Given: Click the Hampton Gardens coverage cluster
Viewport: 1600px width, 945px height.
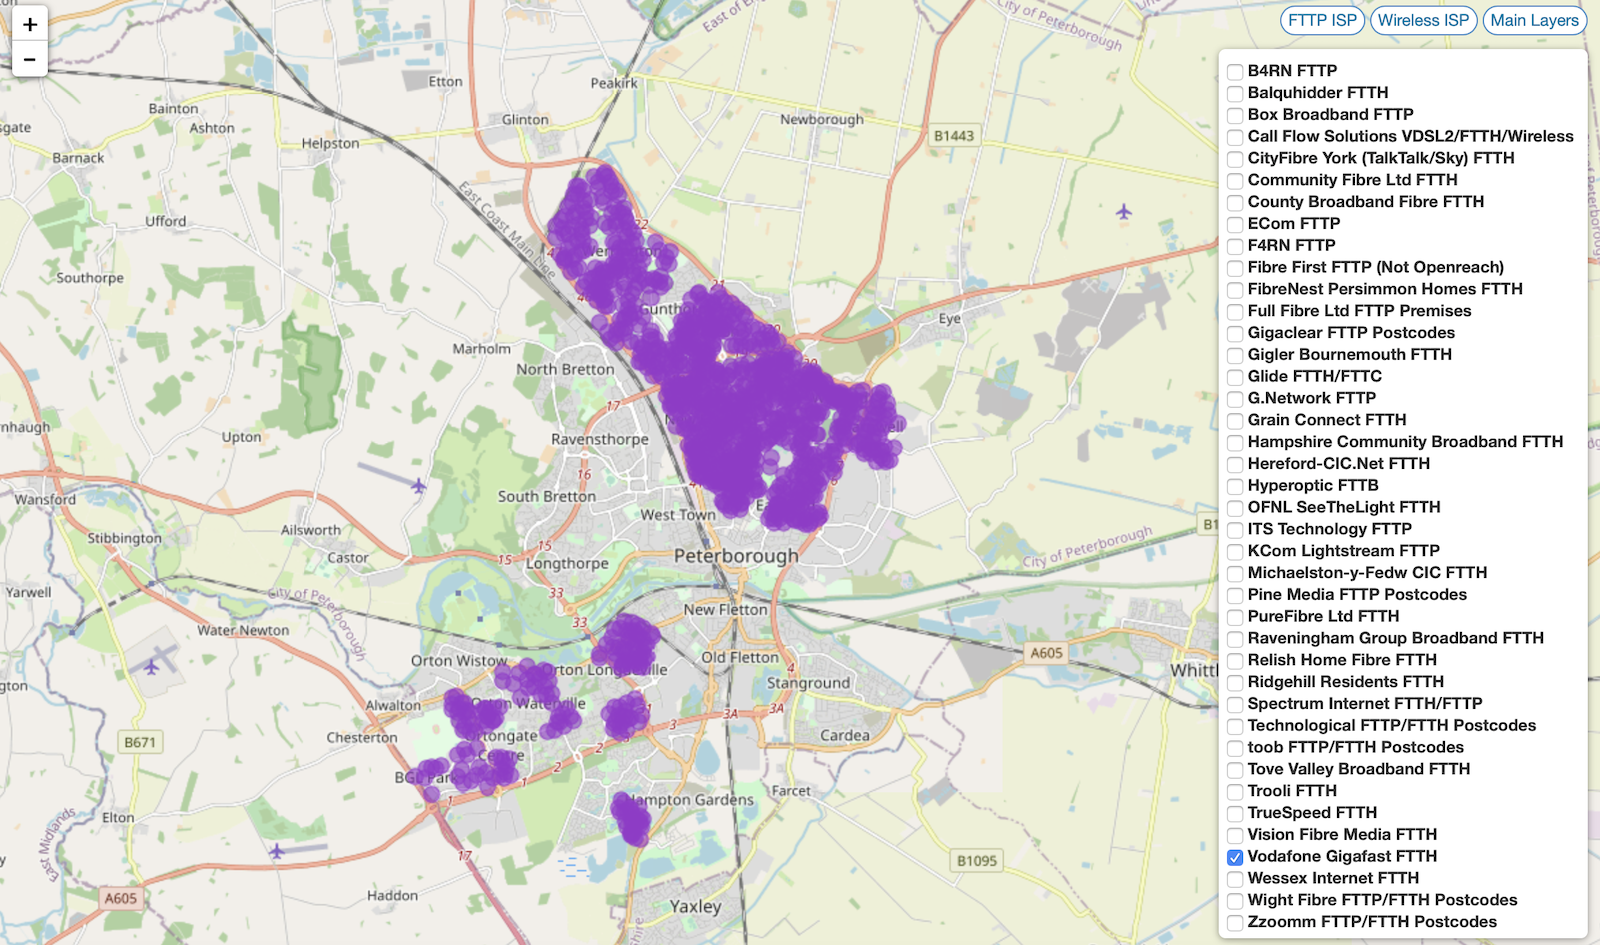Looking at the screenshot, I should [631, 819].
